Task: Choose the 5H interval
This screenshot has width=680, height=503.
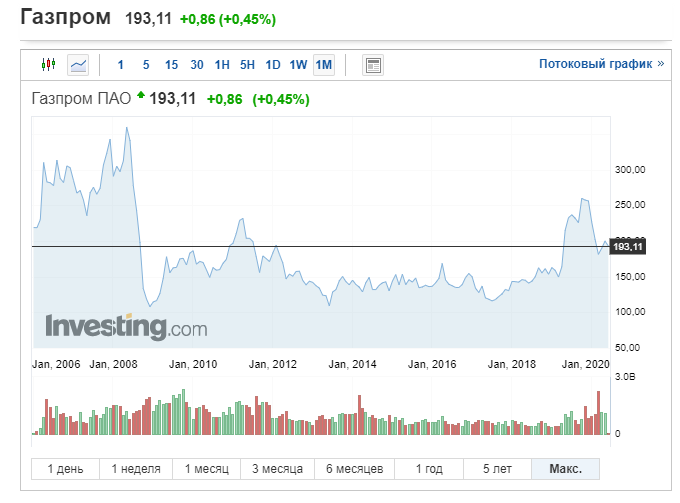Action: 247,65
